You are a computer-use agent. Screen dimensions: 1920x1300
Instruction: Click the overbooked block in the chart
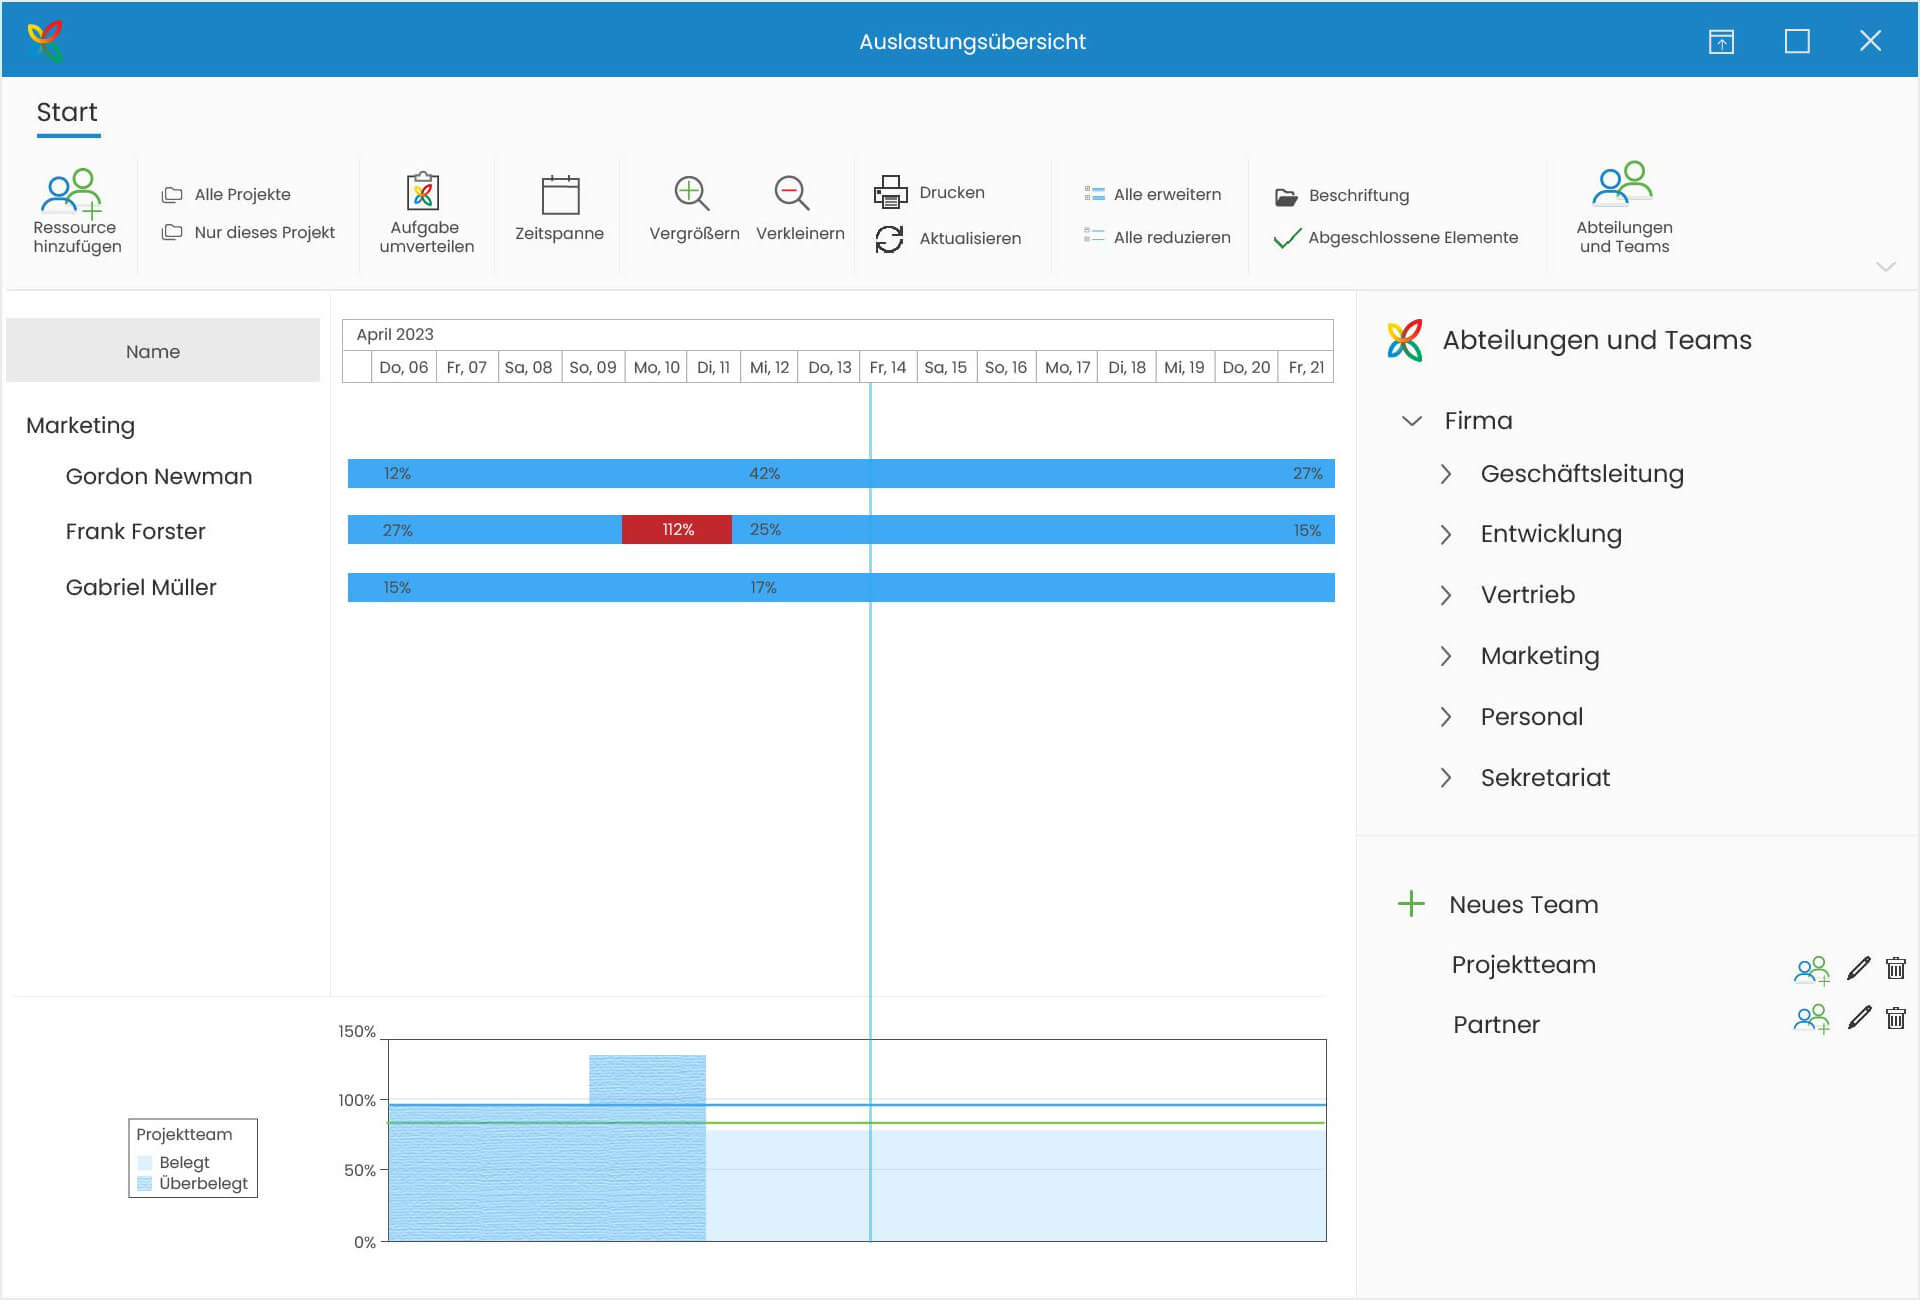pos(647,1079)
